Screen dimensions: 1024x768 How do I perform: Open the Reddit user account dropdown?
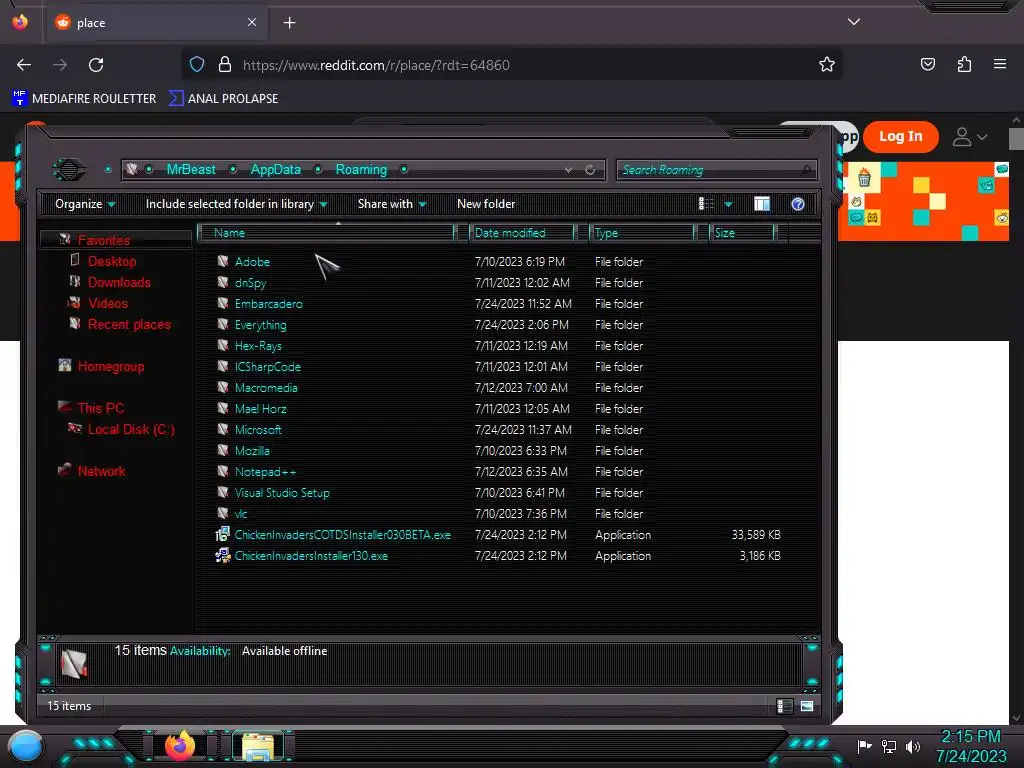point(969,136)
